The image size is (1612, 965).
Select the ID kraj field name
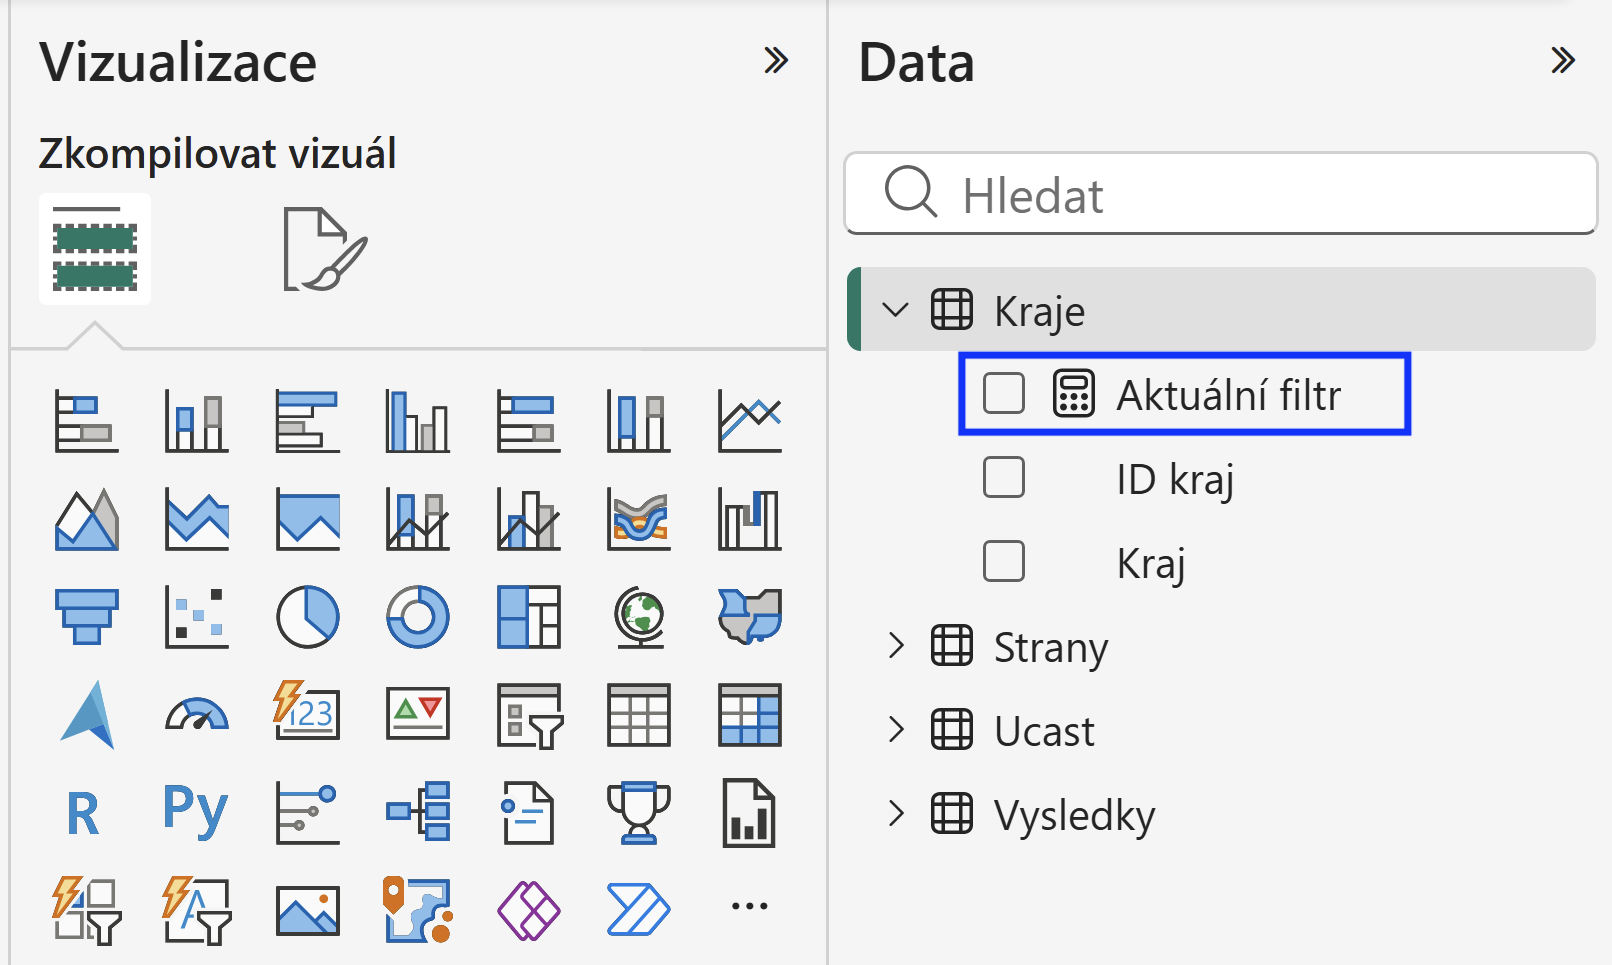click(1176, 479)
